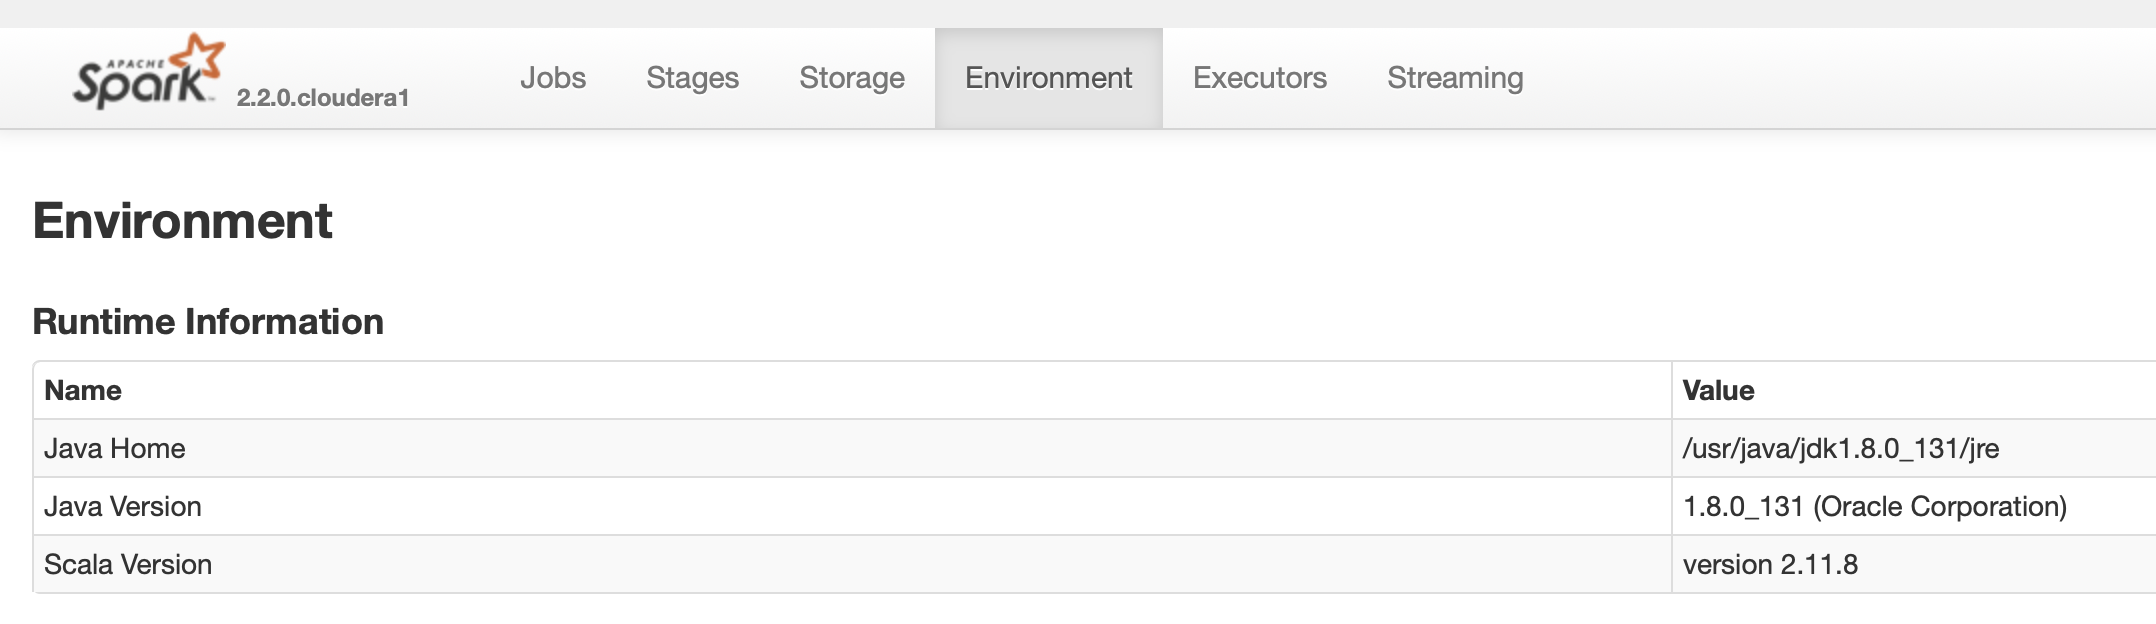Select the Java Home row
Viewport: 2156px width, 624px height.
115,448
